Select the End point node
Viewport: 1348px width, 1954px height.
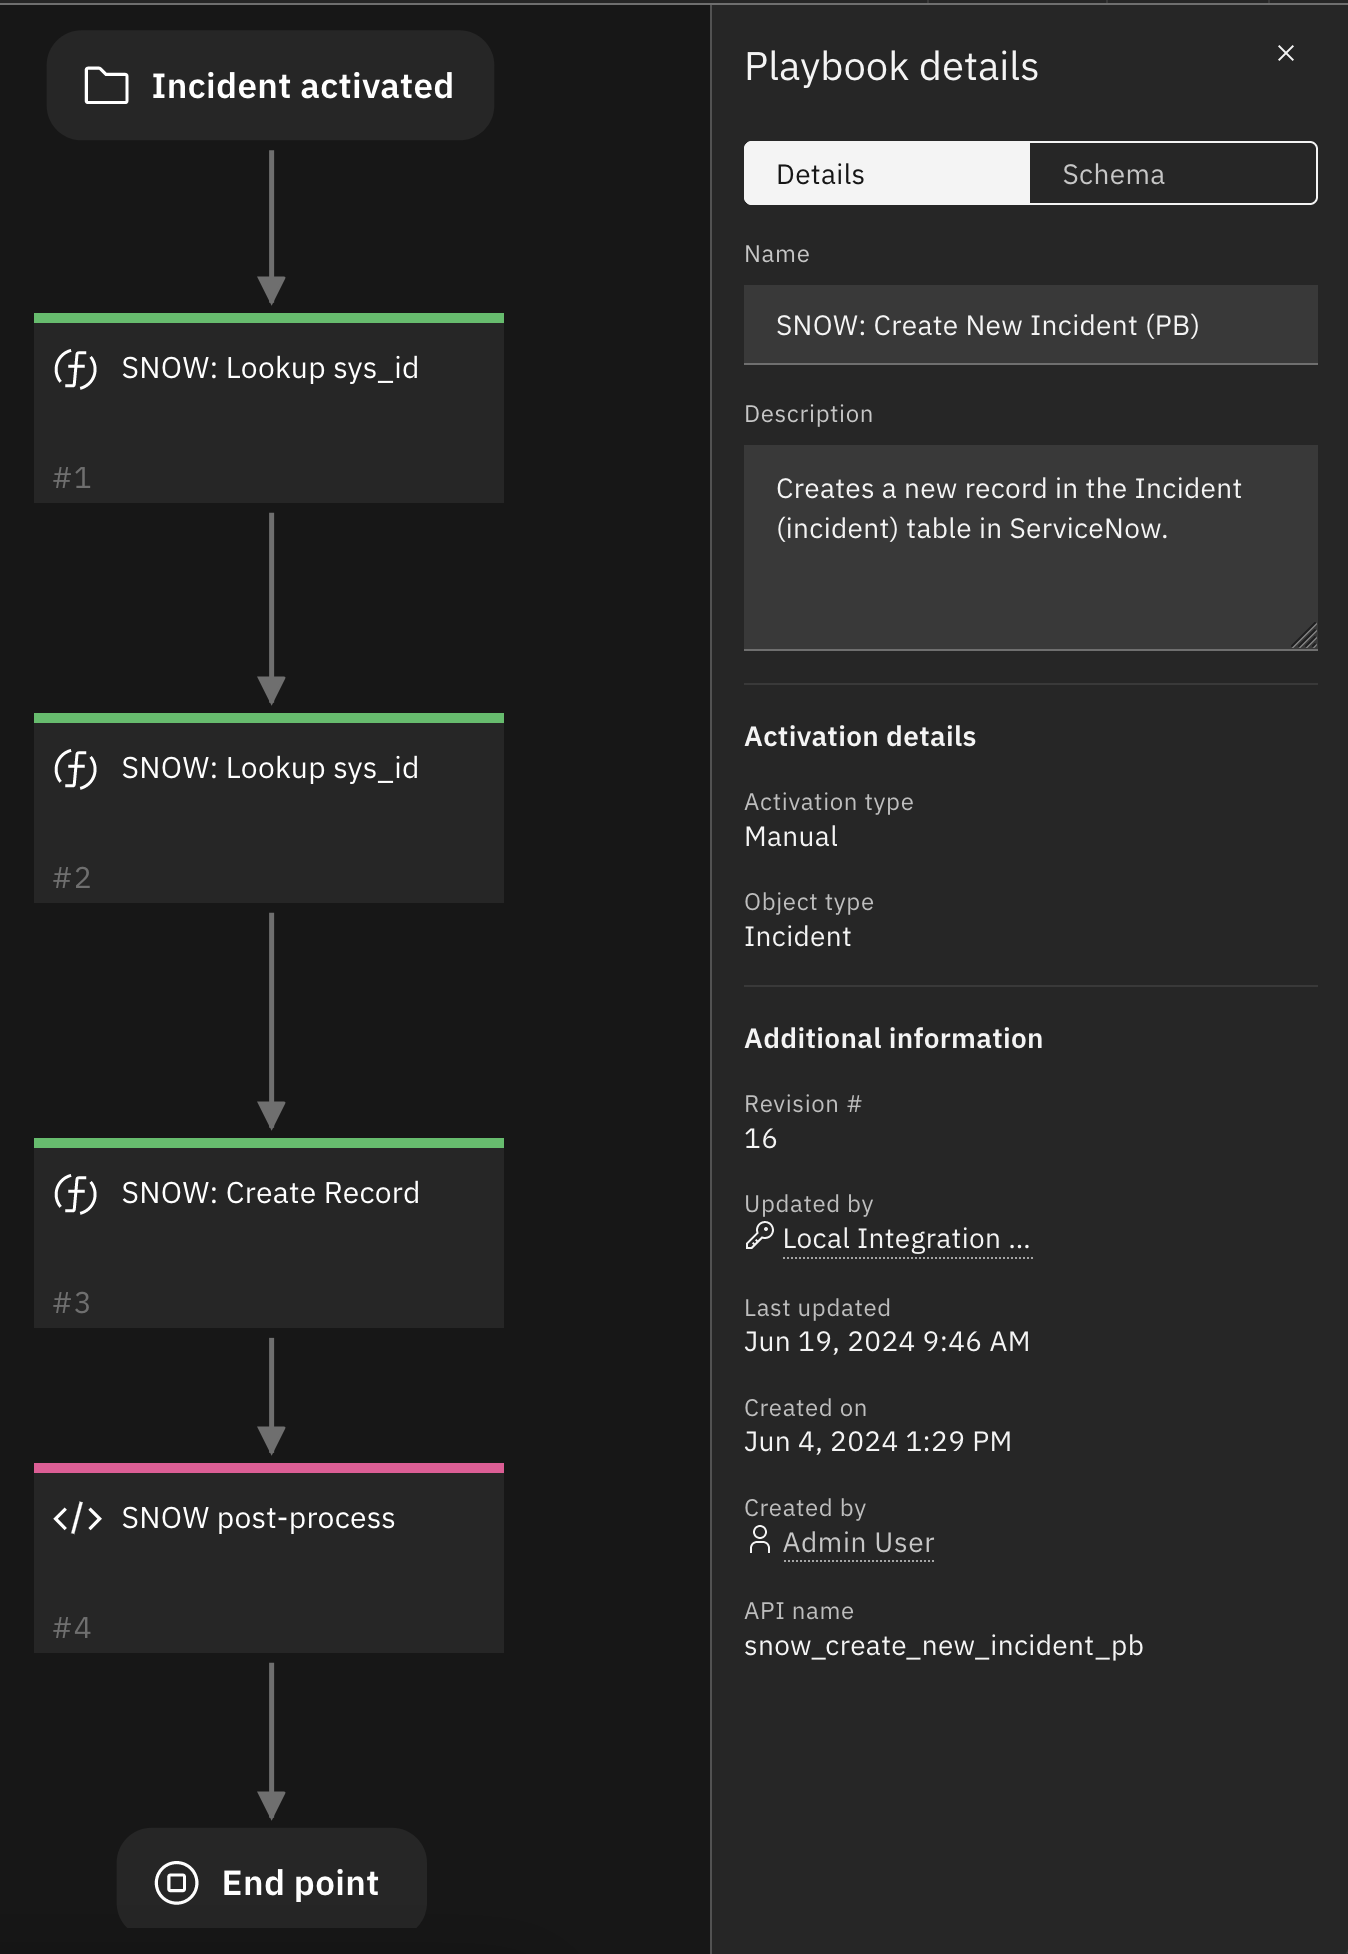click(x=300, y=1883)
